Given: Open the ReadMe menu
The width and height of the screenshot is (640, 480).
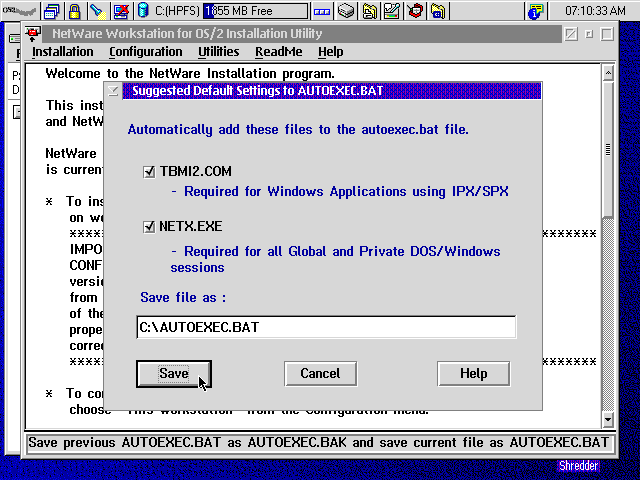Looking at the screenshot, I should [x=279, y=52].
